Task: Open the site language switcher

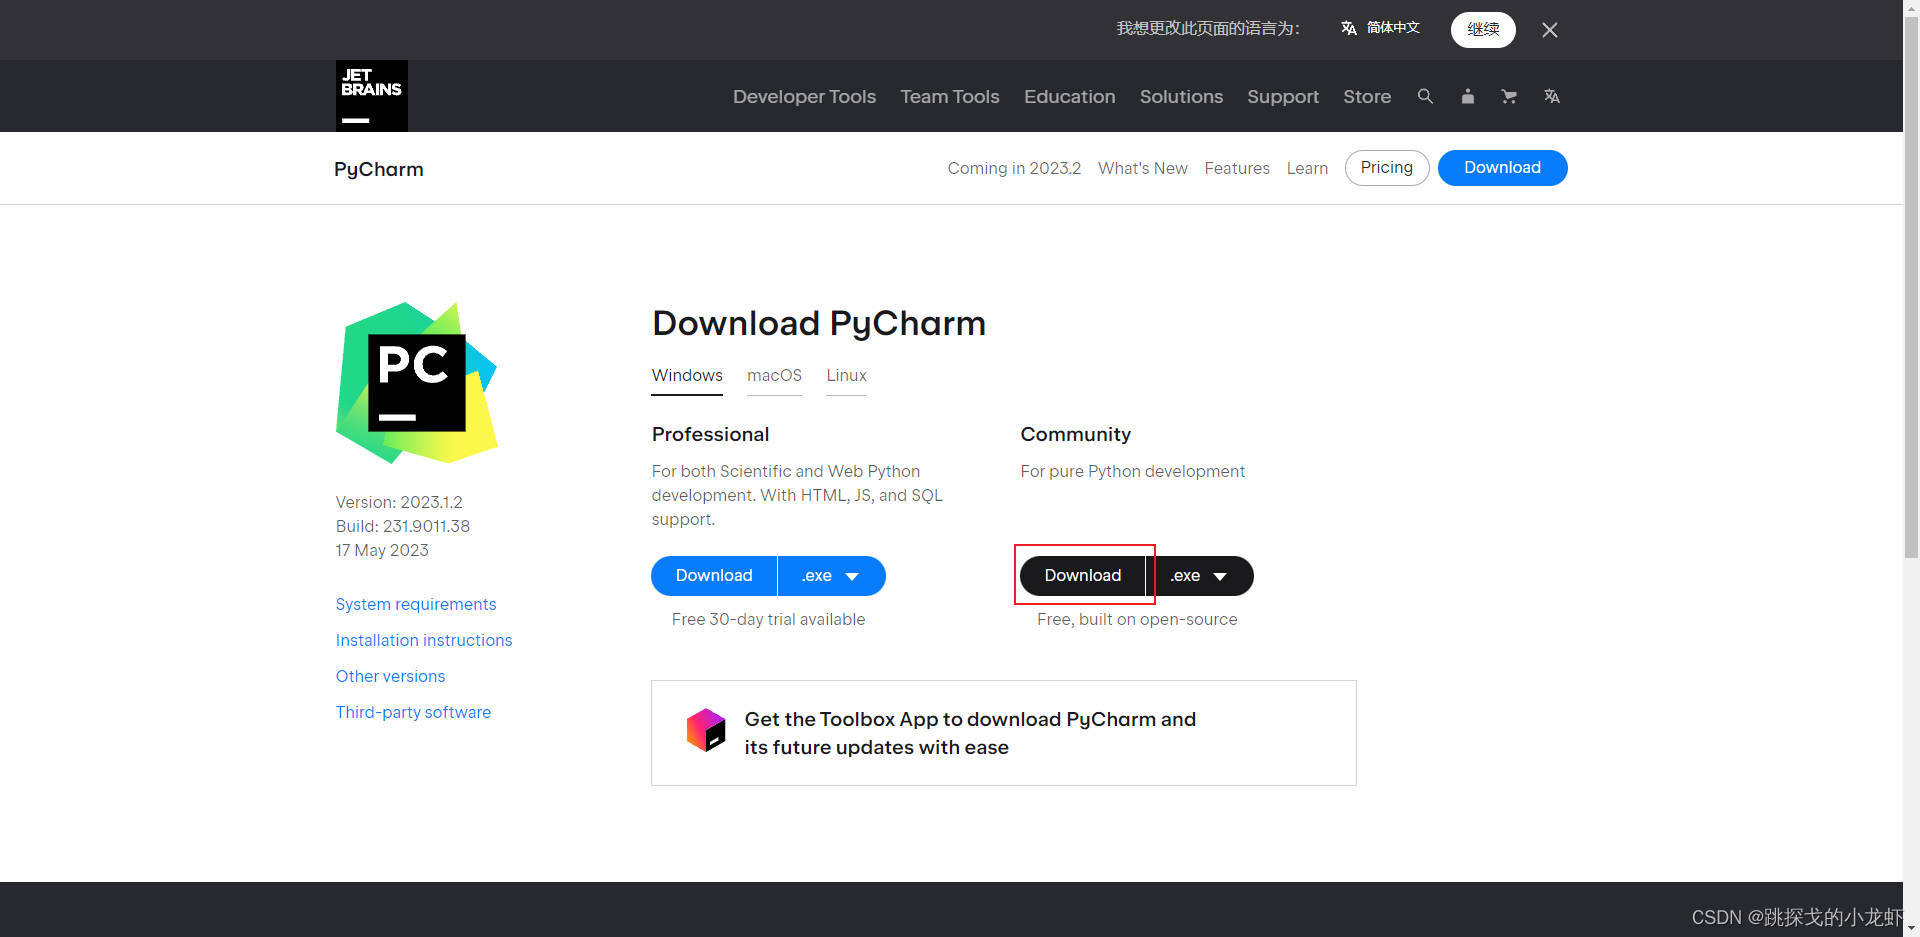Action: [1551, 96]
